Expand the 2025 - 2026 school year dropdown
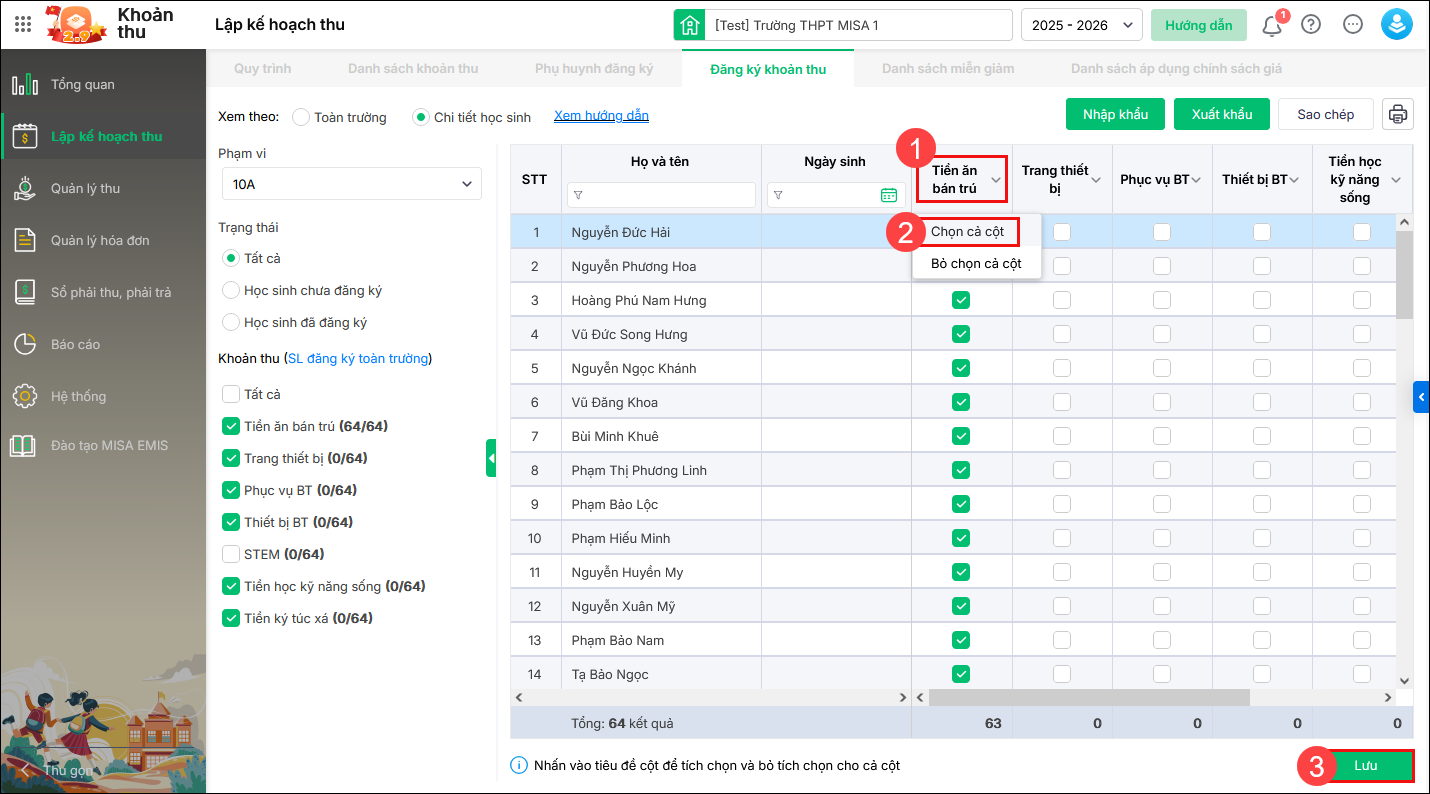 [x=1081, y=25]
